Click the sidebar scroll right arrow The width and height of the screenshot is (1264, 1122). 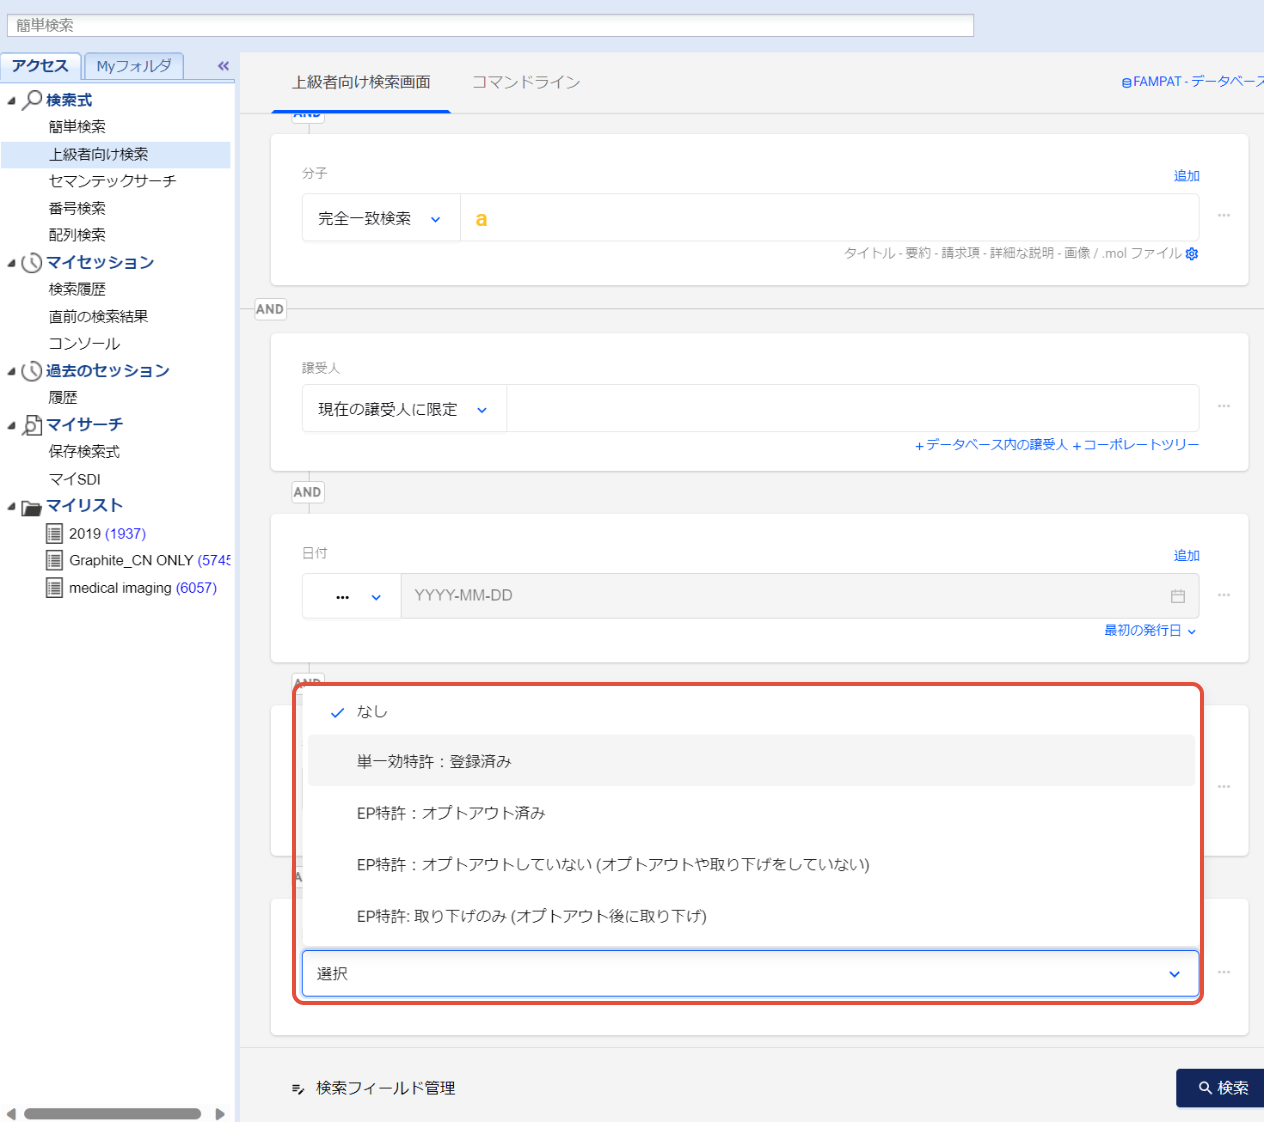click(220, 1114)
